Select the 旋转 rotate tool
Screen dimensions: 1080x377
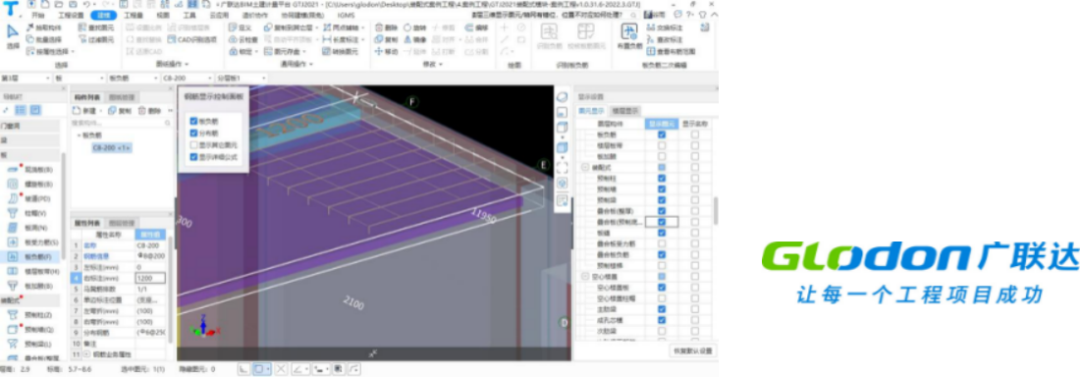coord(415,28)
